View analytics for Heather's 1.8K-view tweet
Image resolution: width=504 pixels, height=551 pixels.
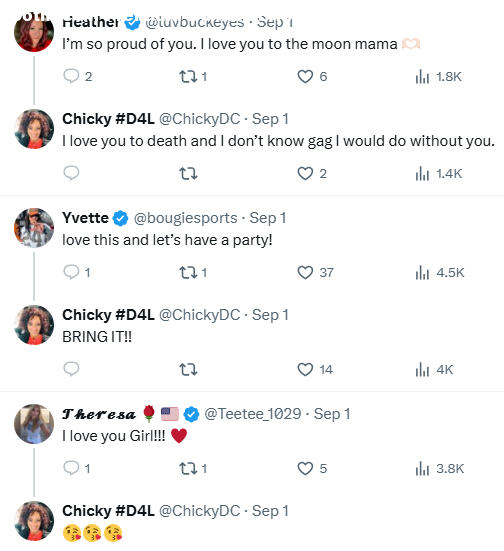point(438,77)
